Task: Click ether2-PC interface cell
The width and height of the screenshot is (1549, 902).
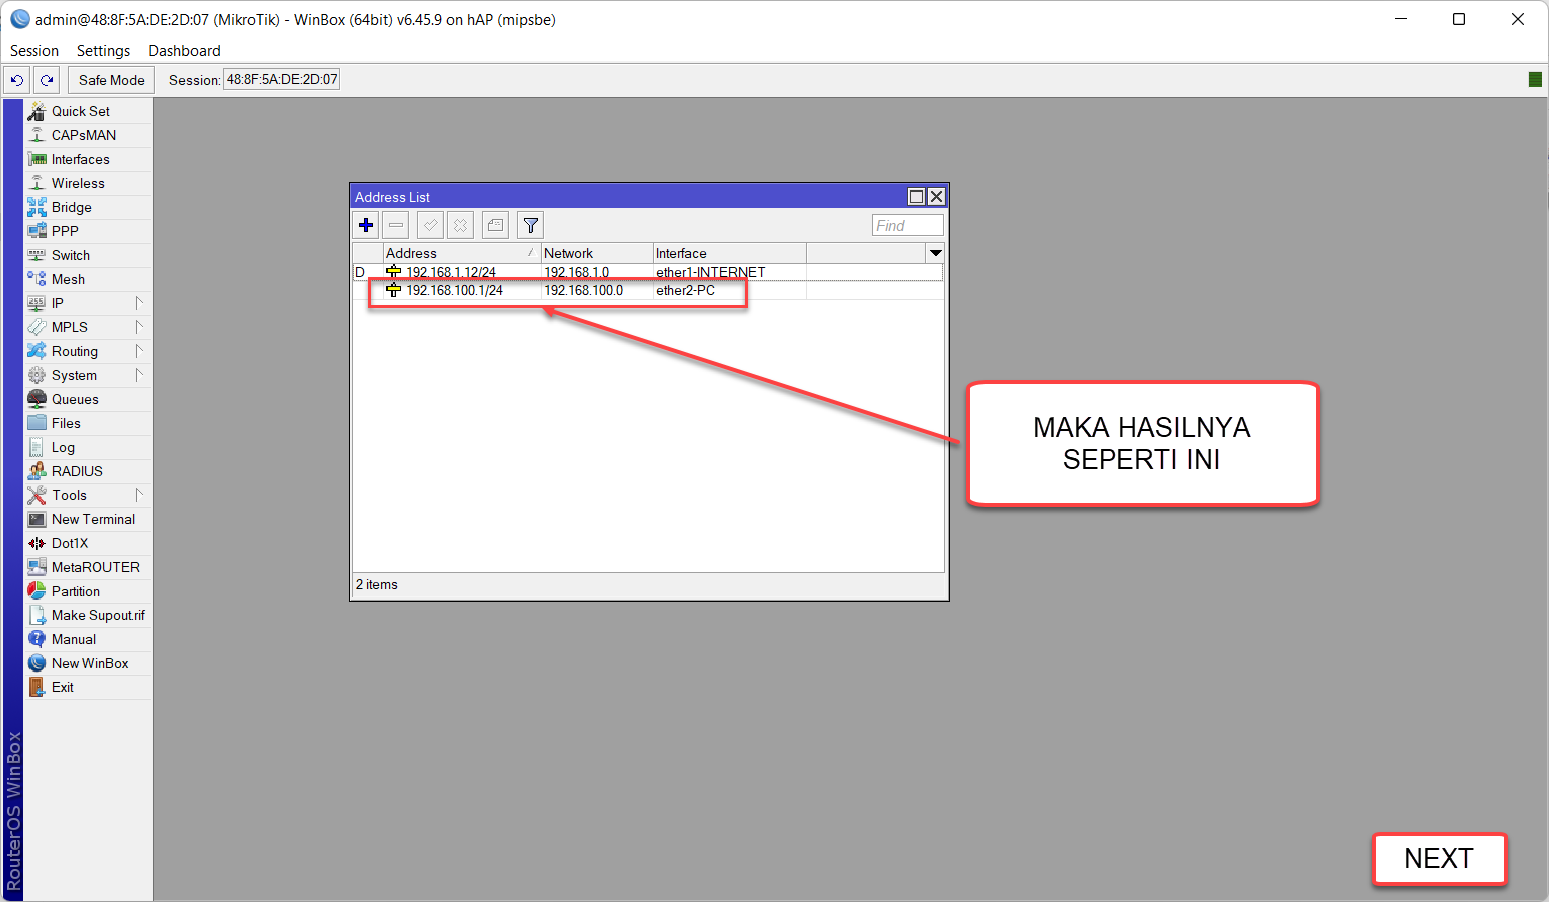Action: [x=686, y=290]
